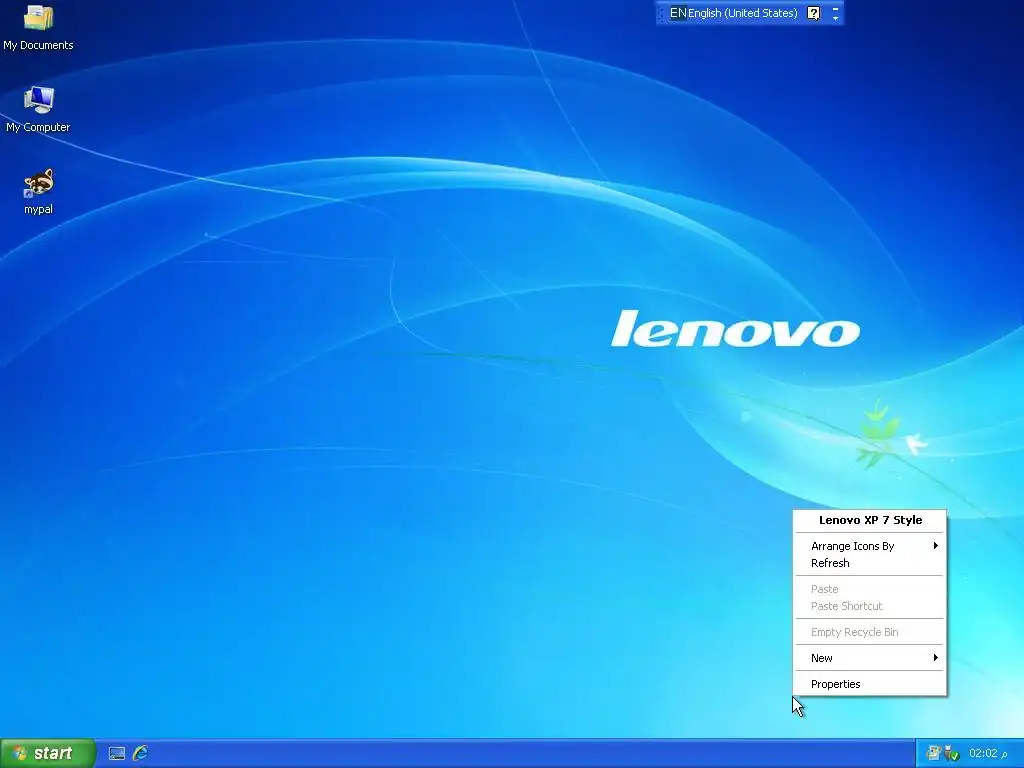Open Properties from the context menu
Screen dimensions: 1024x768
[x=870, y=684]
